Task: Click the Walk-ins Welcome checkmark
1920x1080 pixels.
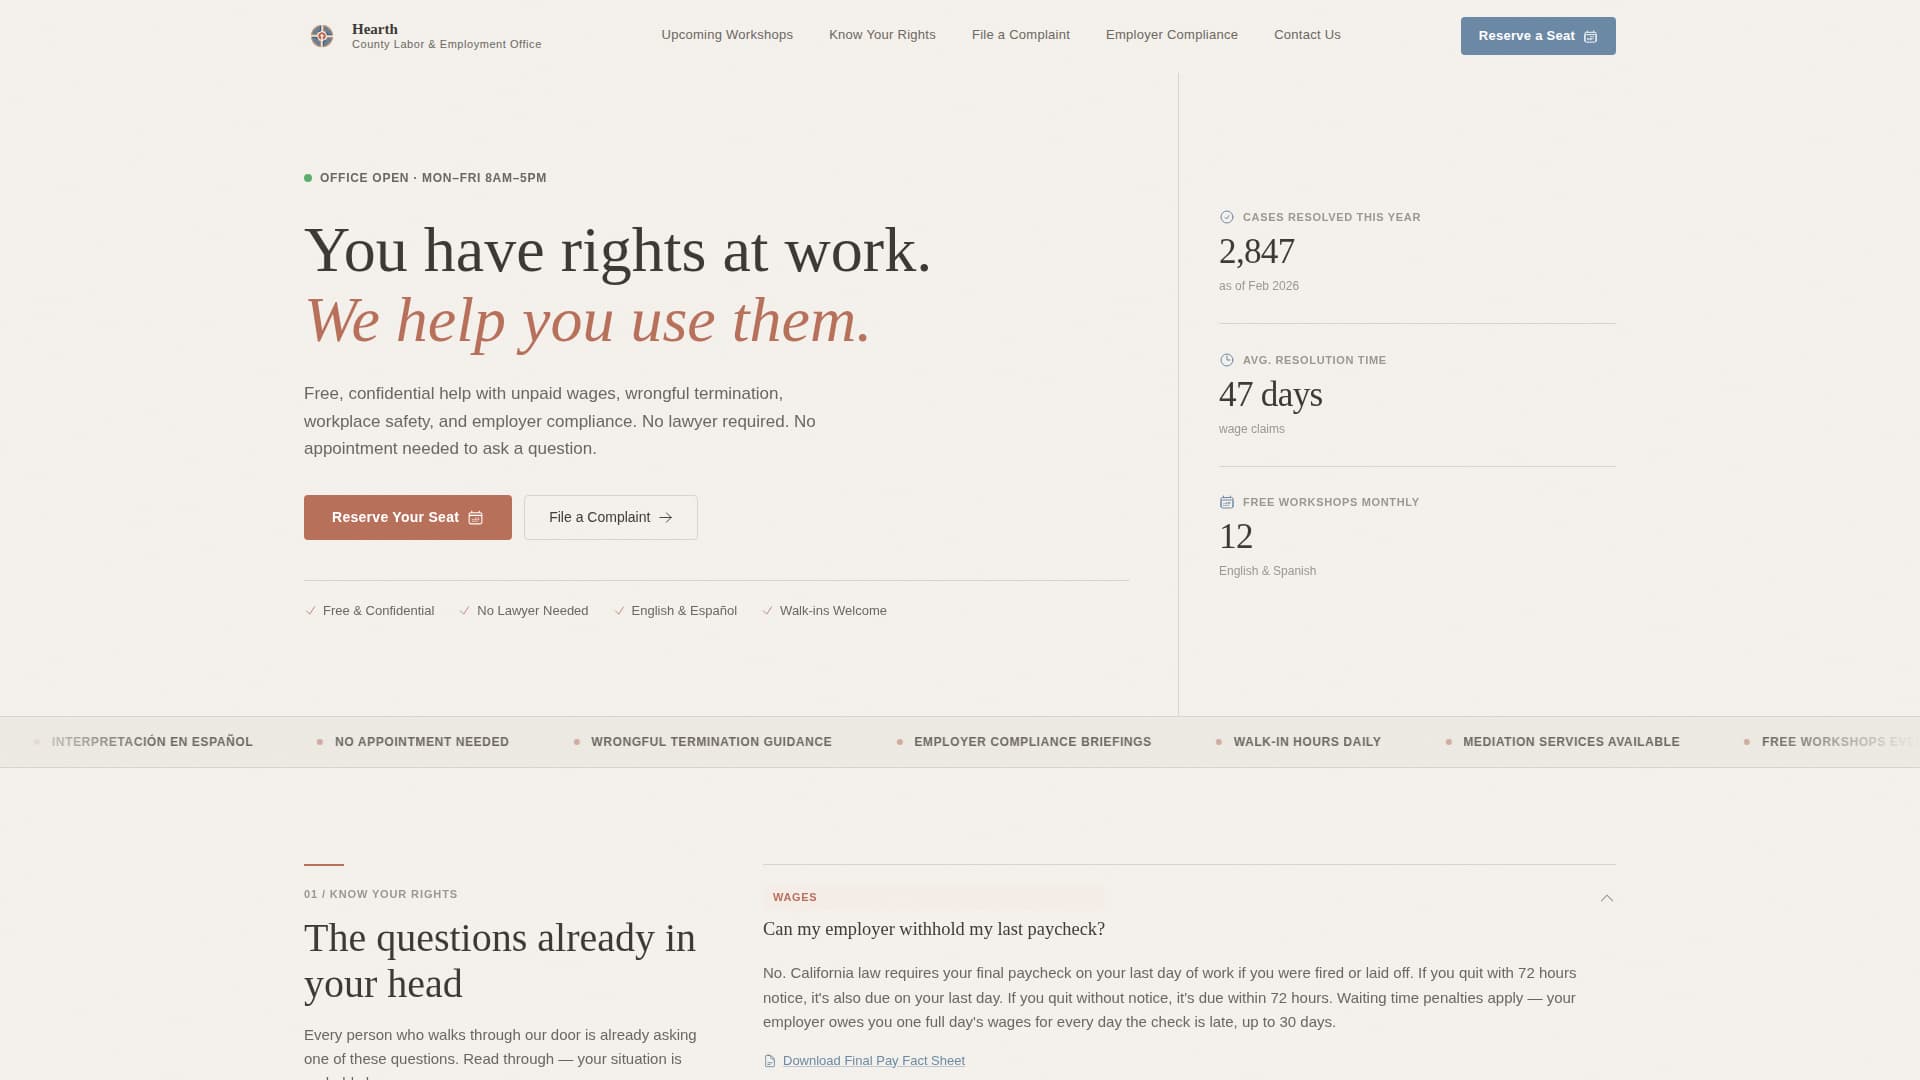Action: pyautogui.click(x=768, y=611)
